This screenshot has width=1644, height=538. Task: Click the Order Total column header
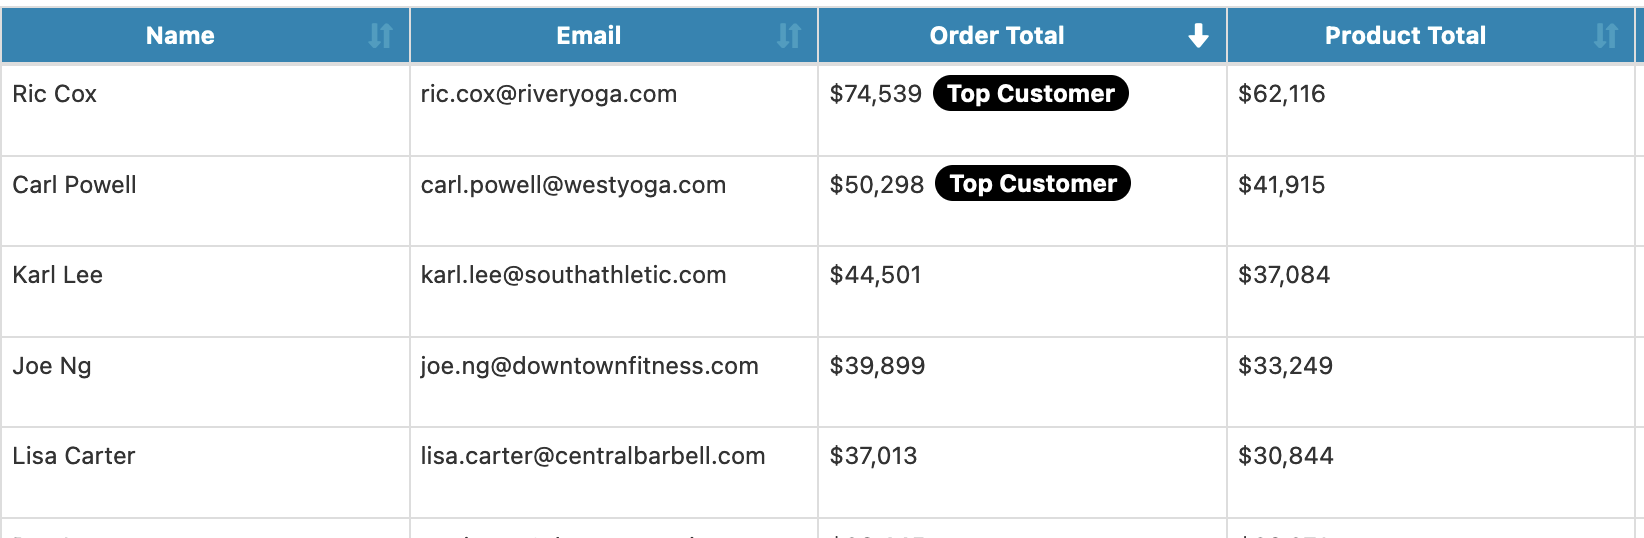coord(997,36)
